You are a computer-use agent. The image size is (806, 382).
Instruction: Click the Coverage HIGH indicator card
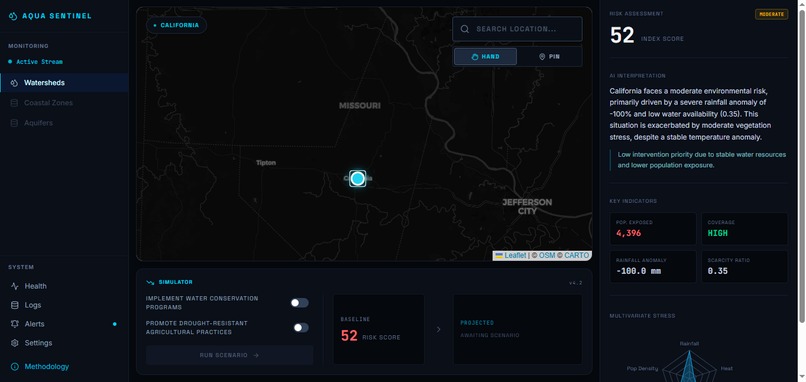pyautogui.click(x=745, y=229)
